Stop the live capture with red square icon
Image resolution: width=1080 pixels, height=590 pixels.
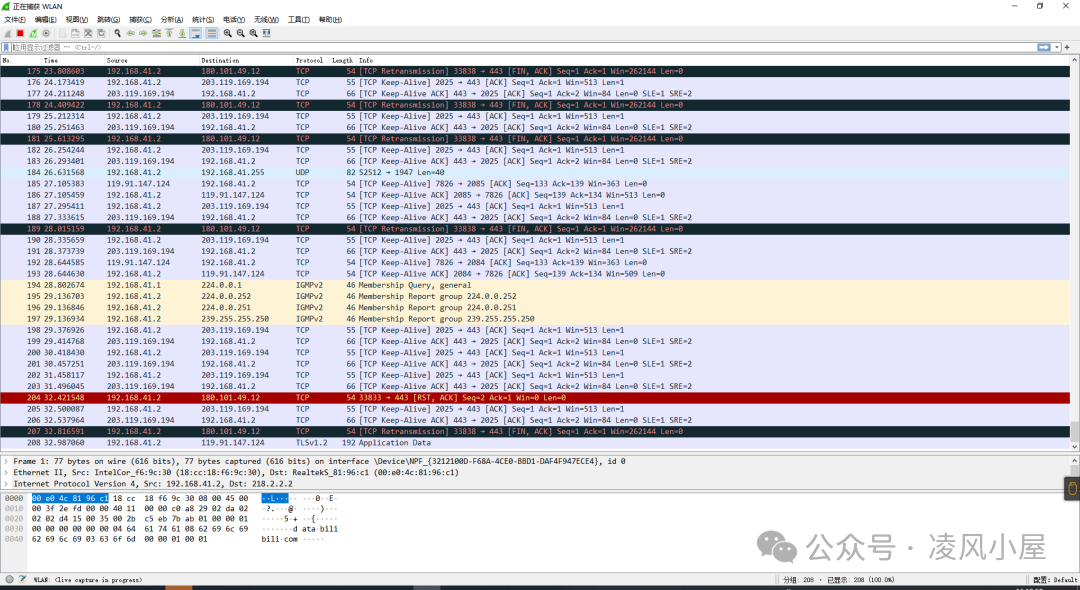coord(21,33)
